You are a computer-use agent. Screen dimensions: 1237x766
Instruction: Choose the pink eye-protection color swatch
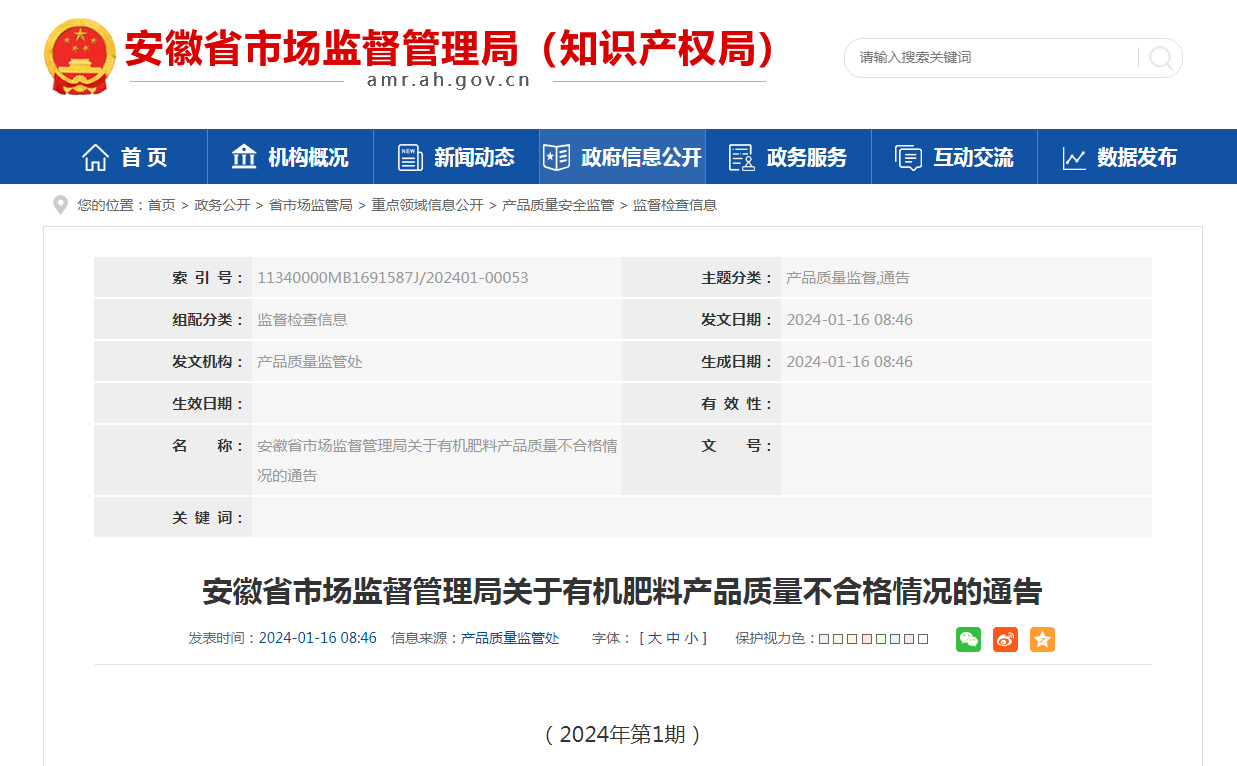(866, 639)
